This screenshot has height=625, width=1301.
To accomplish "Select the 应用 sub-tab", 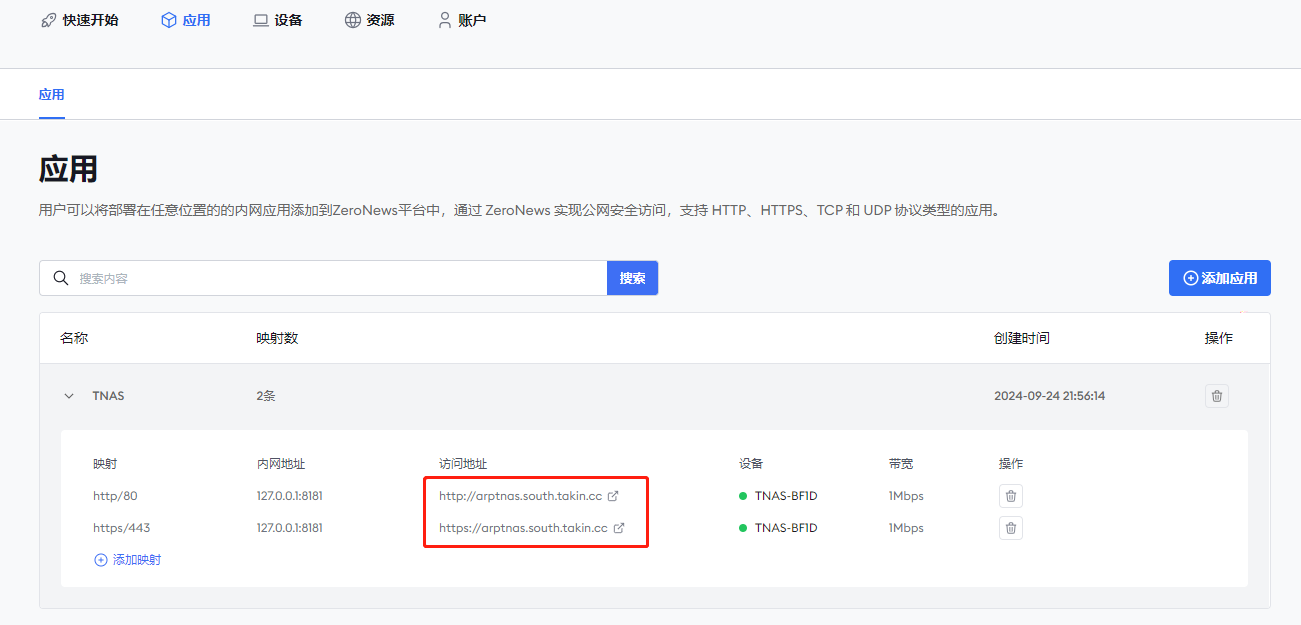I will tap(51, 95).
